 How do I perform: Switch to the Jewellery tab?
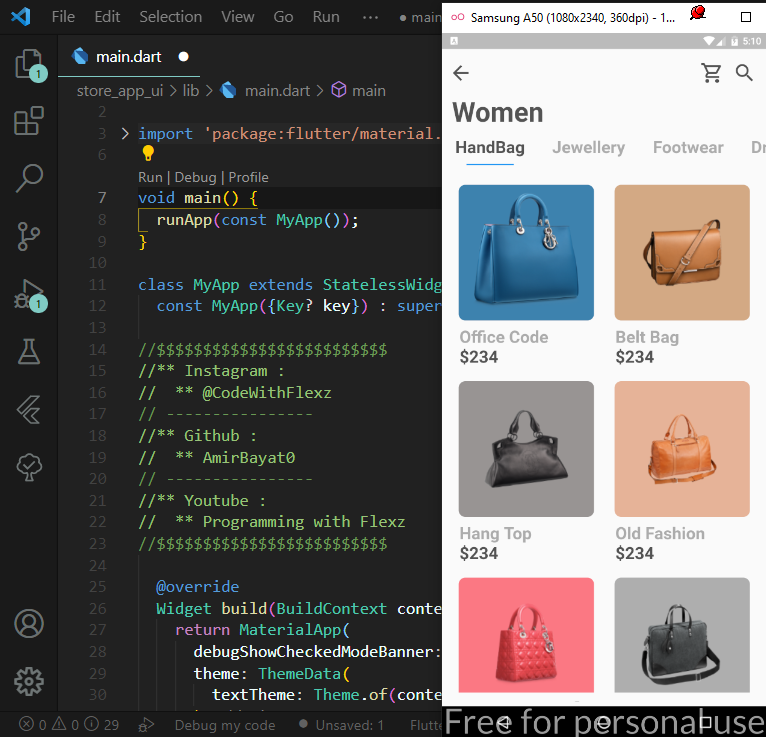588,148
